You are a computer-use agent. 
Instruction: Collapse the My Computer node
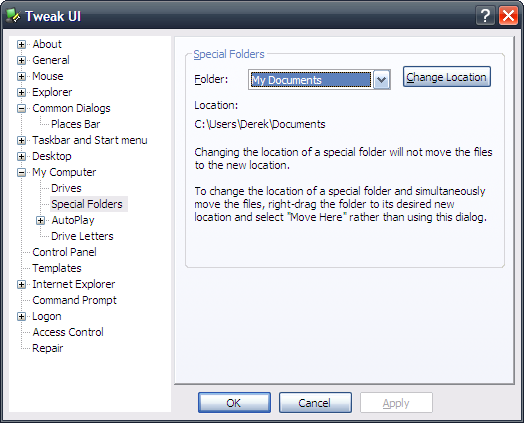click(21, 172)
